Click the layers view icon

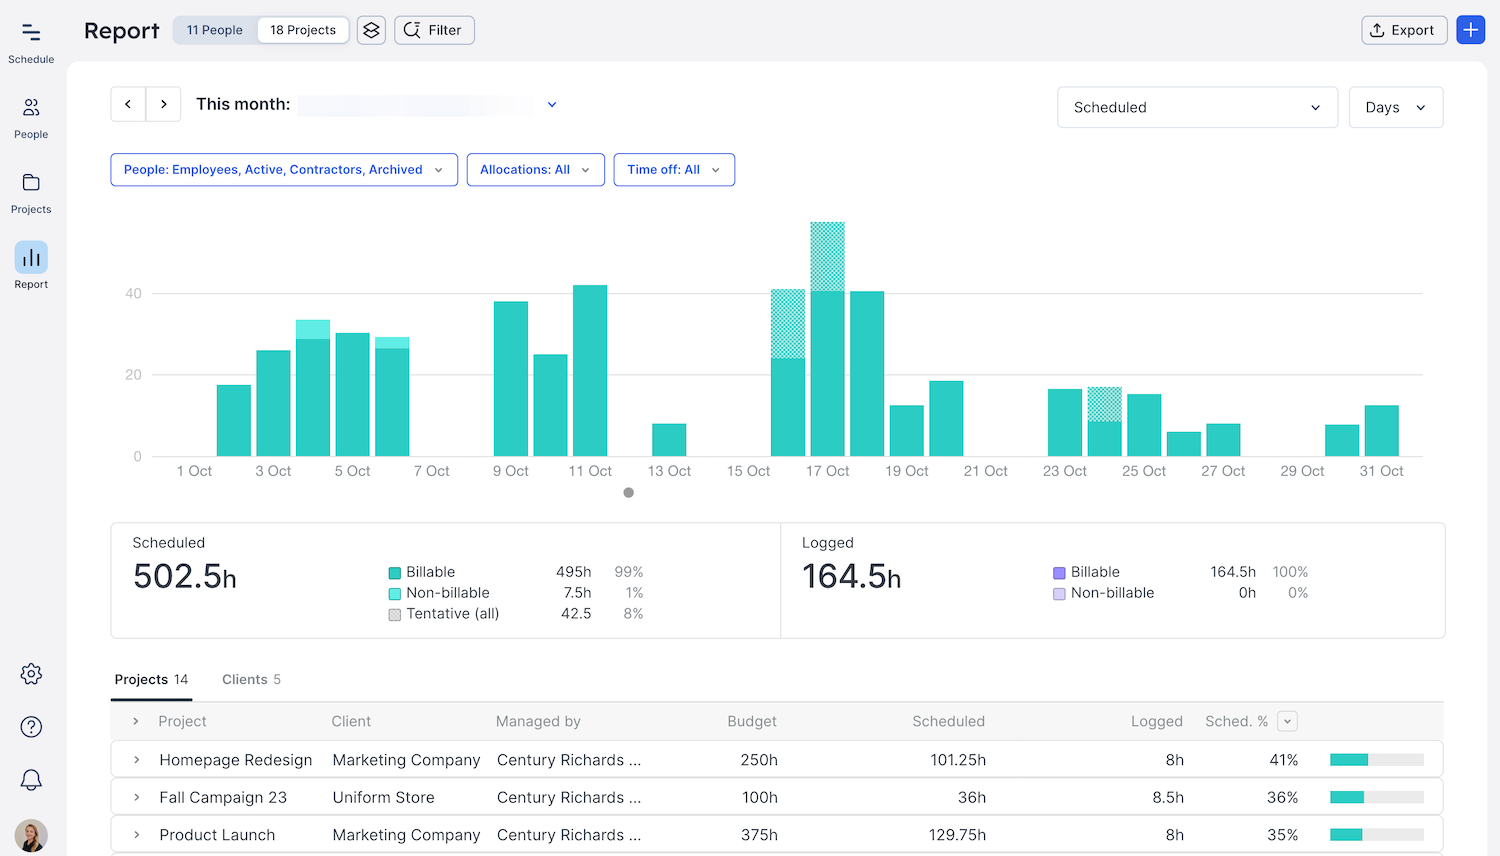pos(371,30)
